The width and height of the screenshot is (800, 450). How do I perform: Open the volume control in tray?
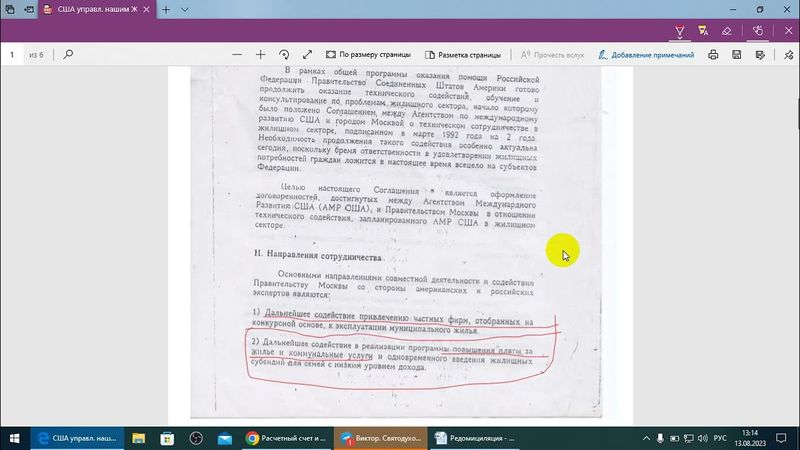pos(703,438)
